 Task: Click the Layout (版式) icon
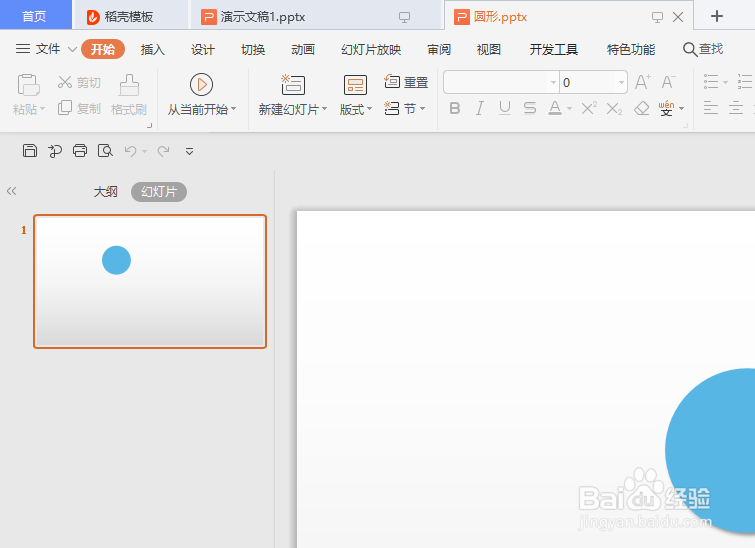pos(355,85)
